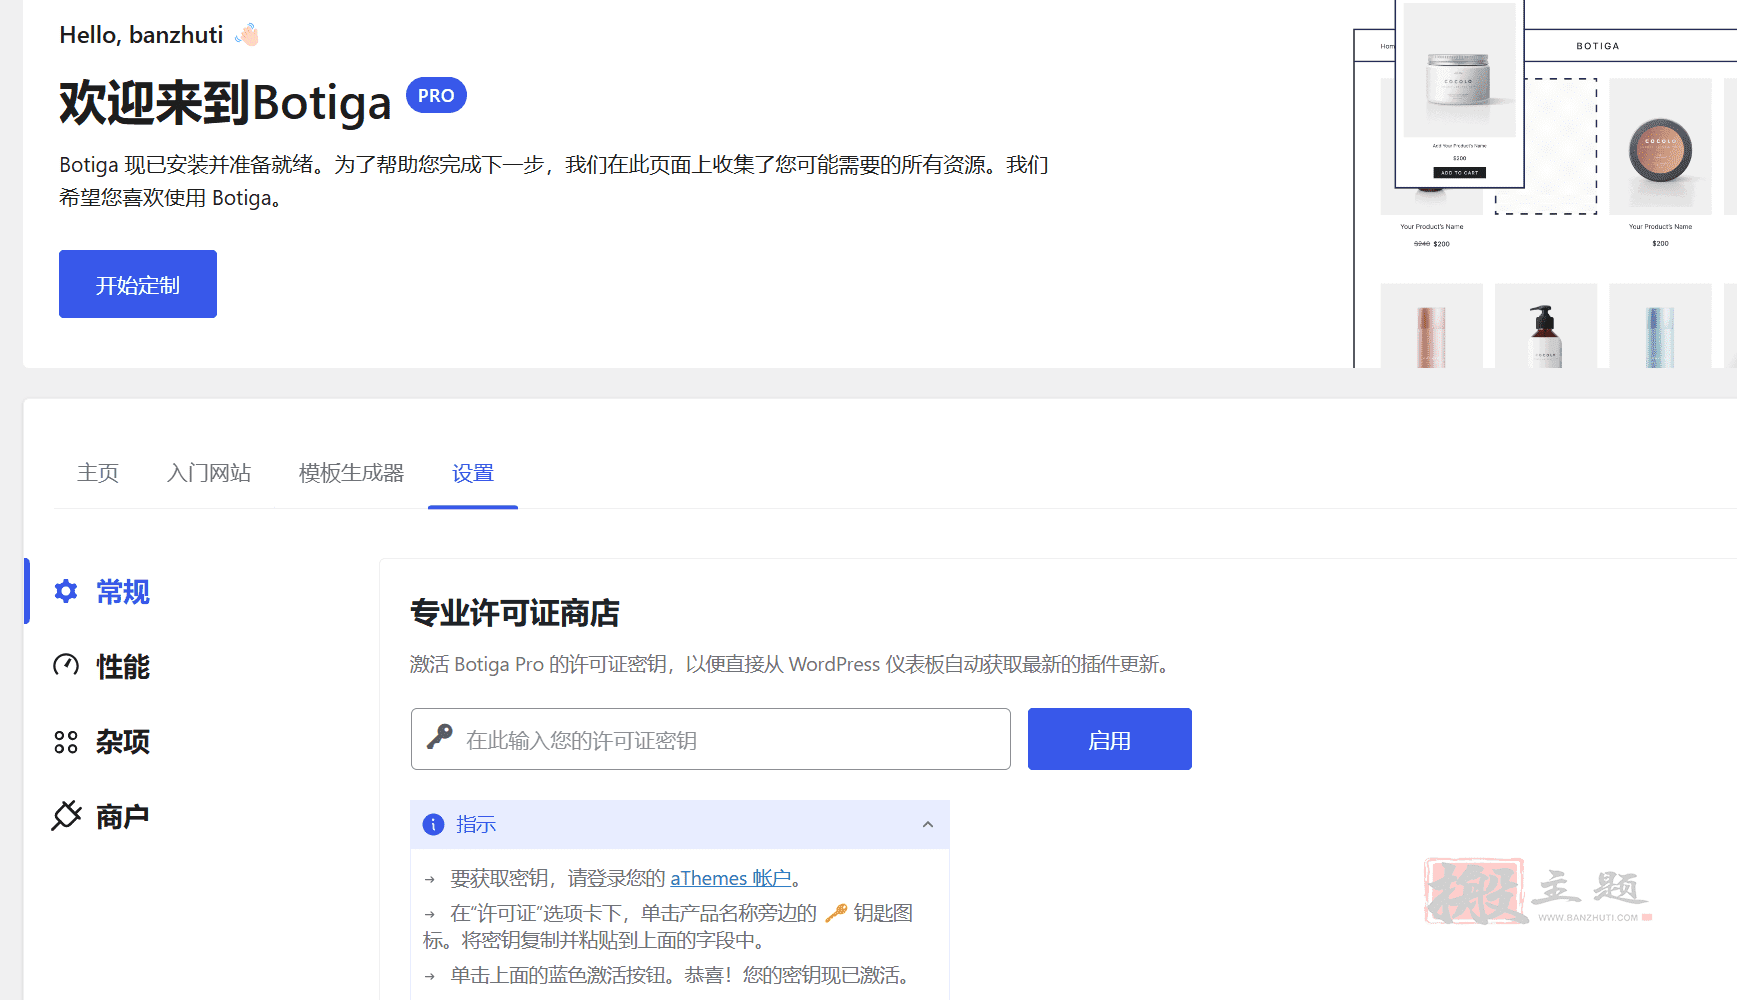Select the 设置 tab
The height and width of the screenshot is (1000, 1737).
(x=473, y=473)
